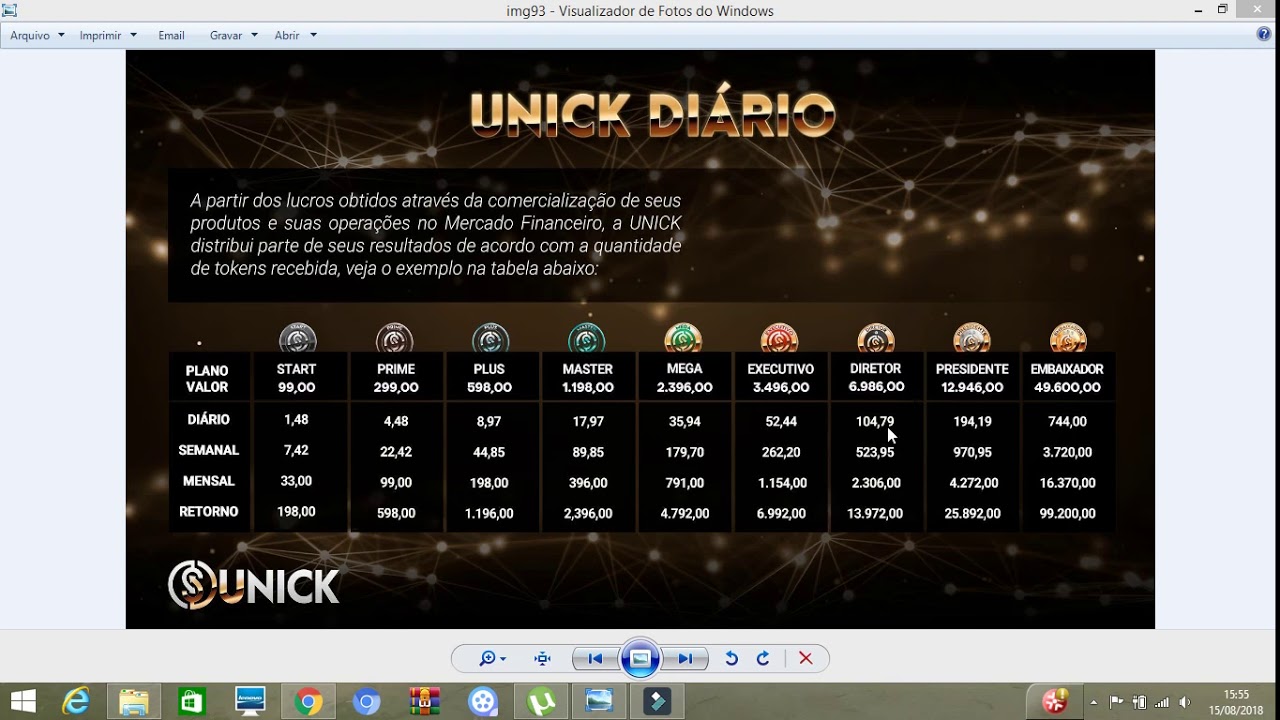Image resolution: width=1280 pixels, height=720 pixels.
Task: Click the UNICK DIÁRIO title
Action: coord(652,113)
